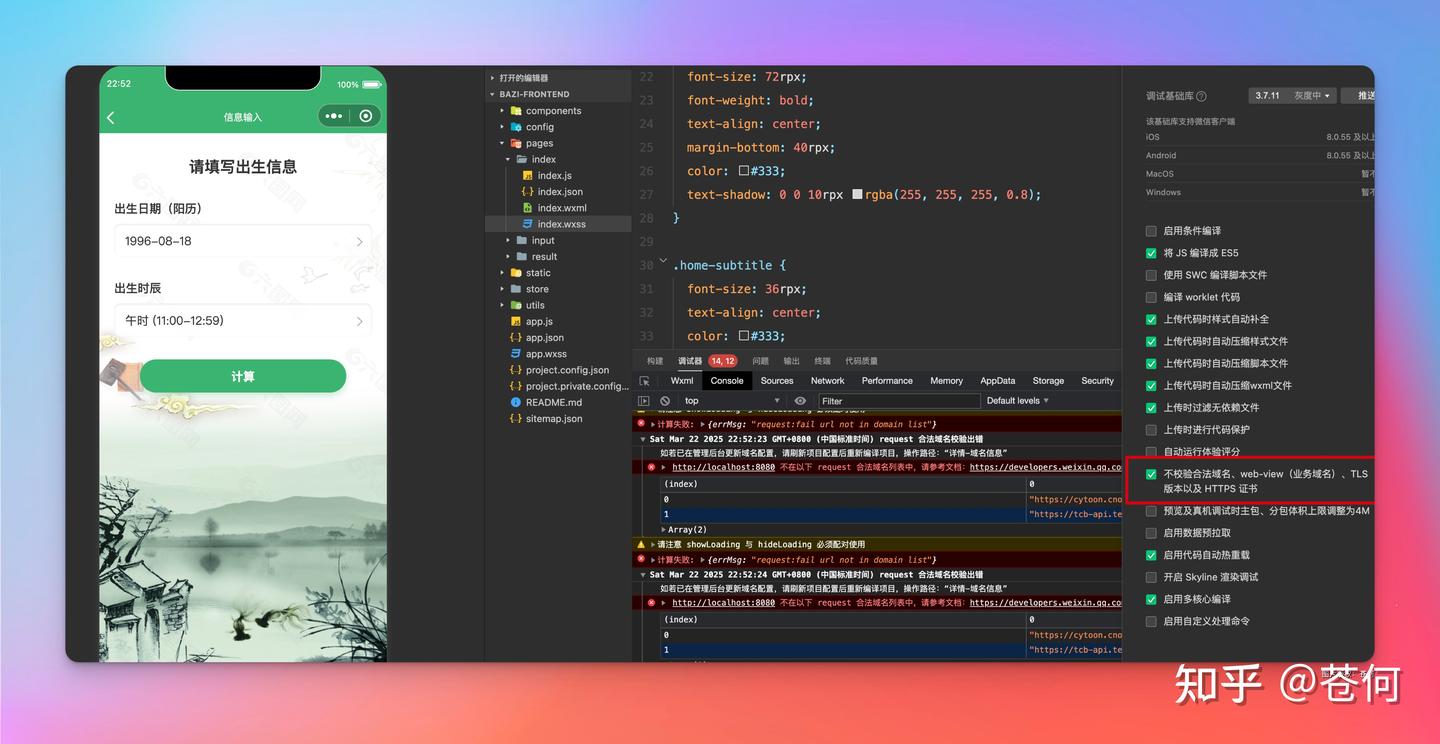This screenshot has height=744, width=1440.
Task: Open the Default levels dropdown
Action: click(1017, 401)
